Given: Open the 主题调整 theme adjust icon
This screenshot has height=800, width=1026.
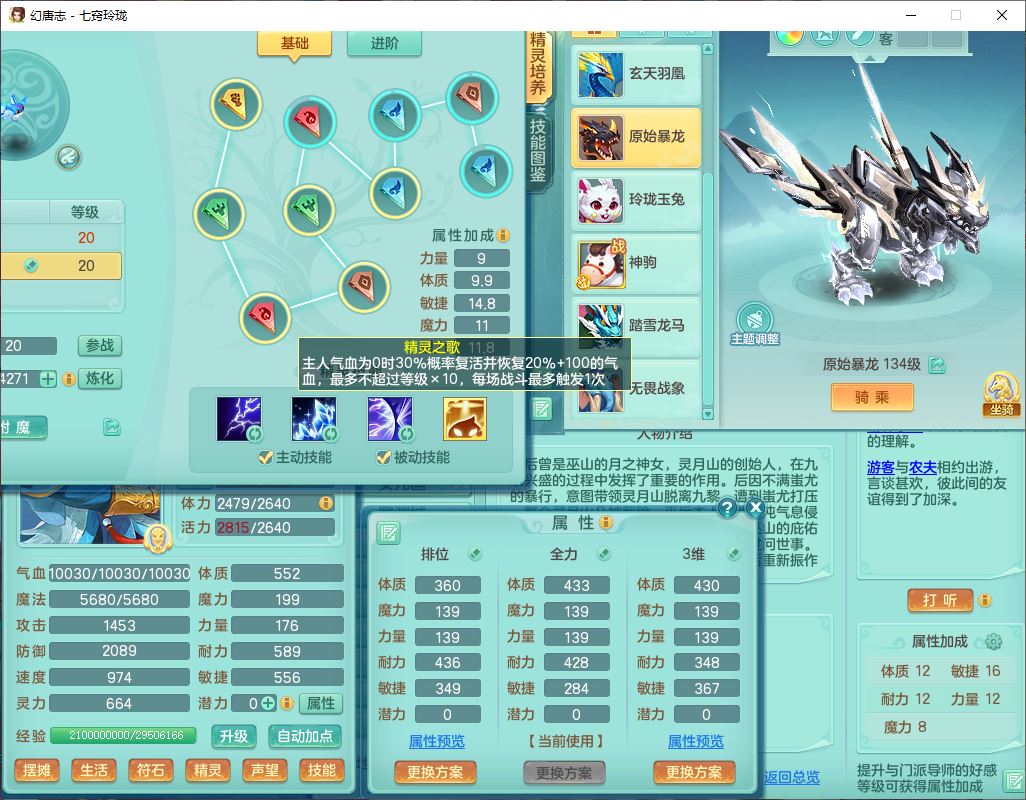Looking at the screenshot, I should pos(754,324).
